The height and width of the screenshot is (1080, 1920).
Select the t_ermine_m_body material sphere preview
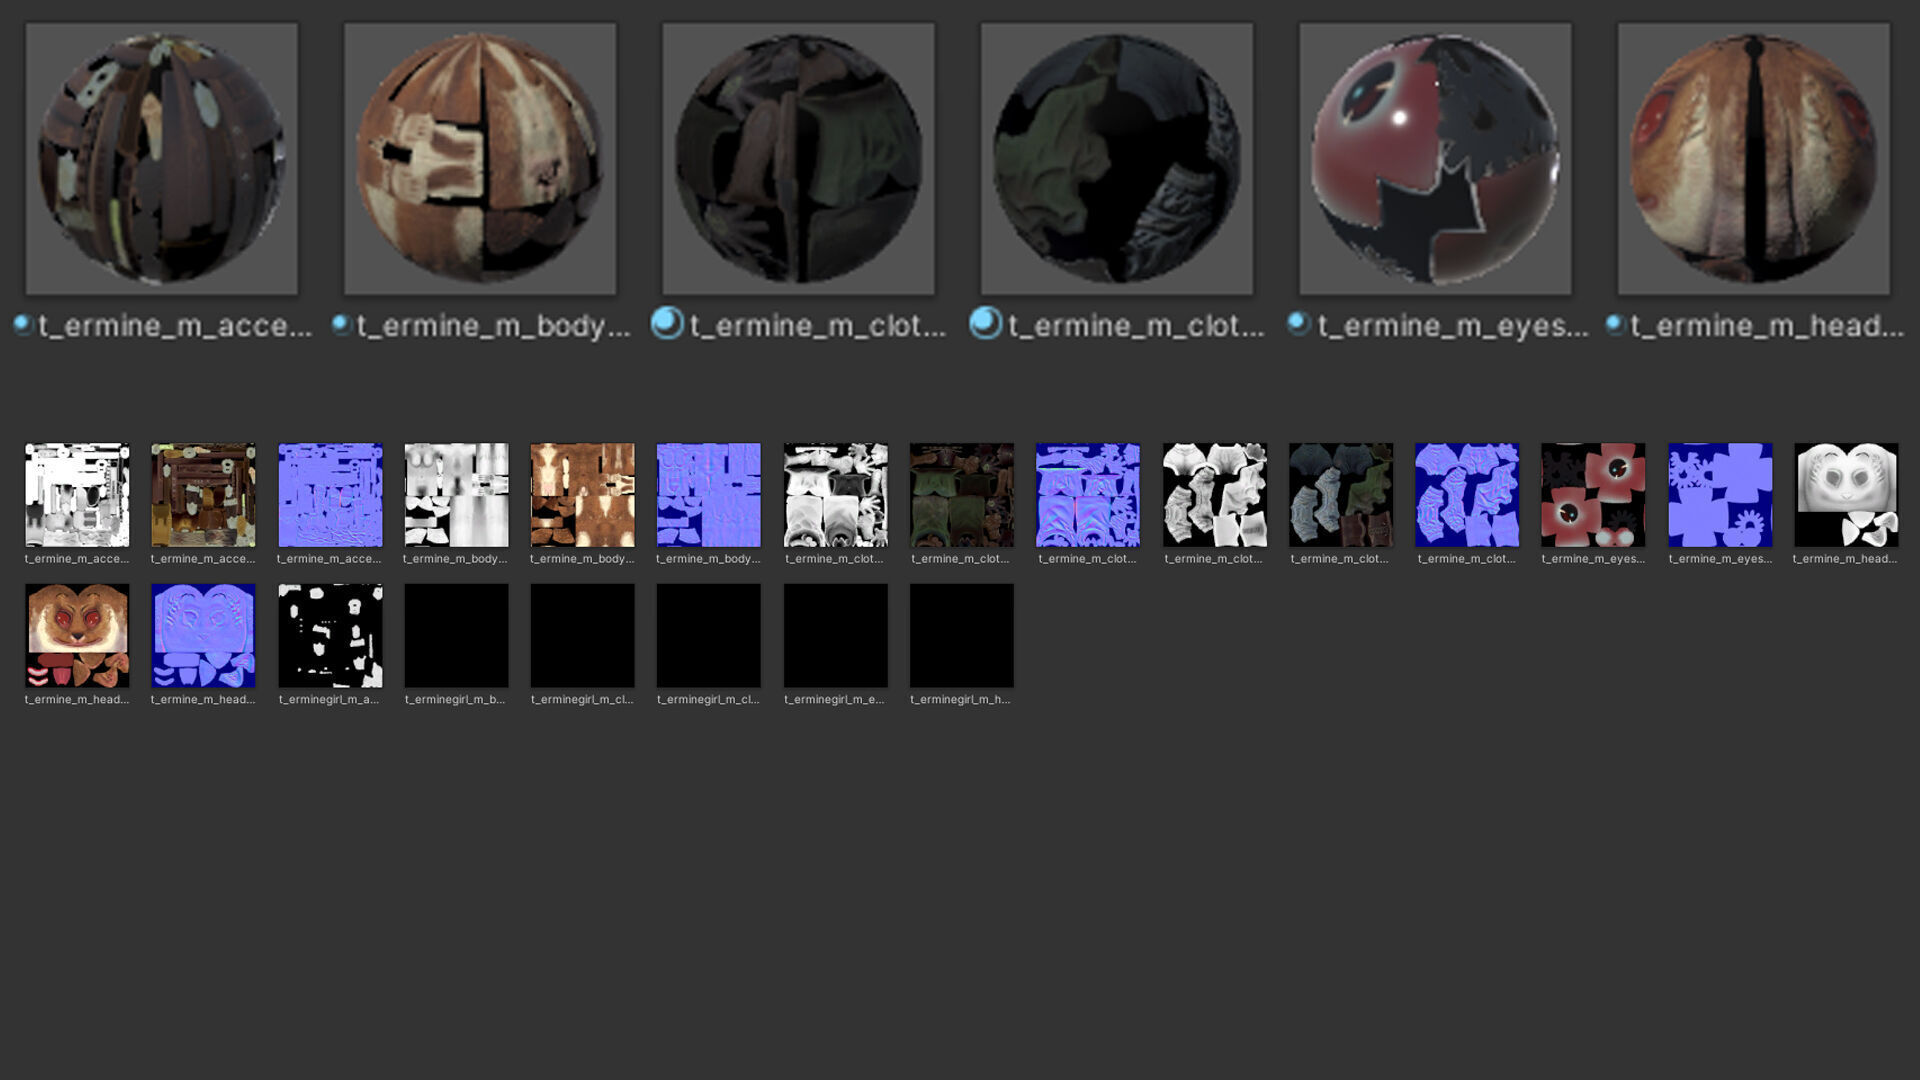(x=480, y=159)
